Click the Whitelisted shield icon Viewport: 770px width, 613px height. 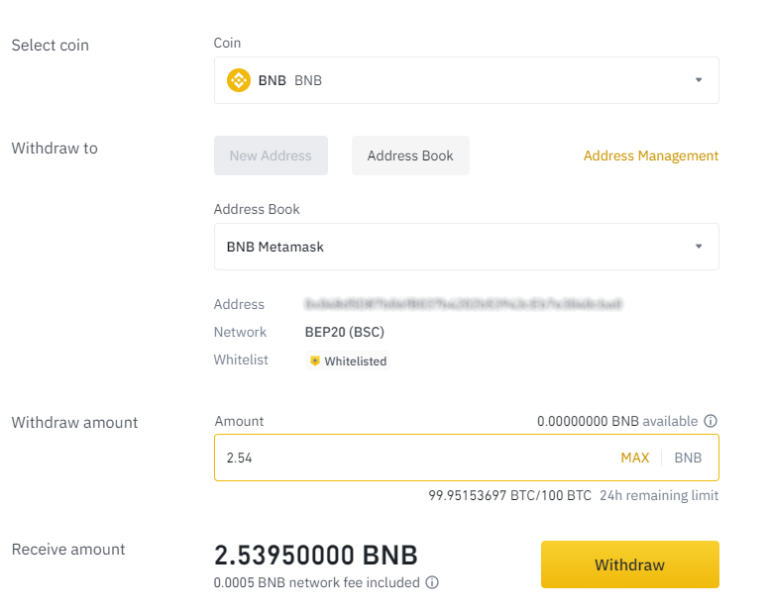315,361
